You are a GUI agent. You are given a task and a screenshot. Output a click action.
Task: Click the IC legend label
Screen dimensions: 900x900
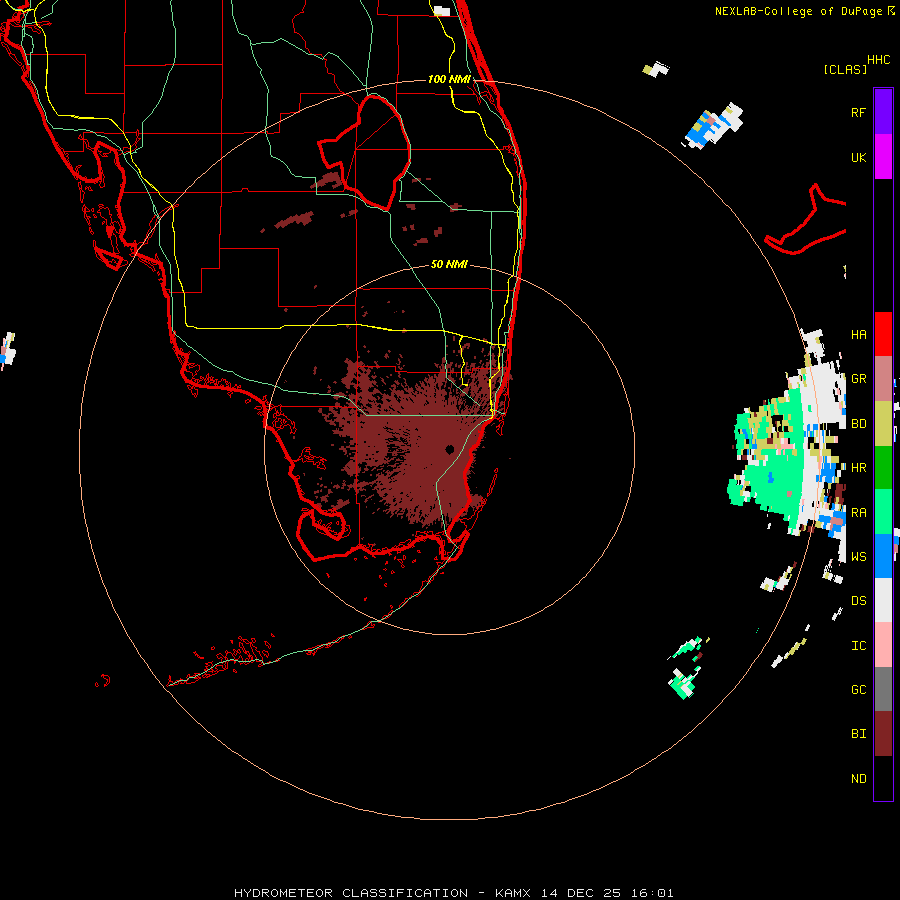pyautogui.click(x=858, y=645)
